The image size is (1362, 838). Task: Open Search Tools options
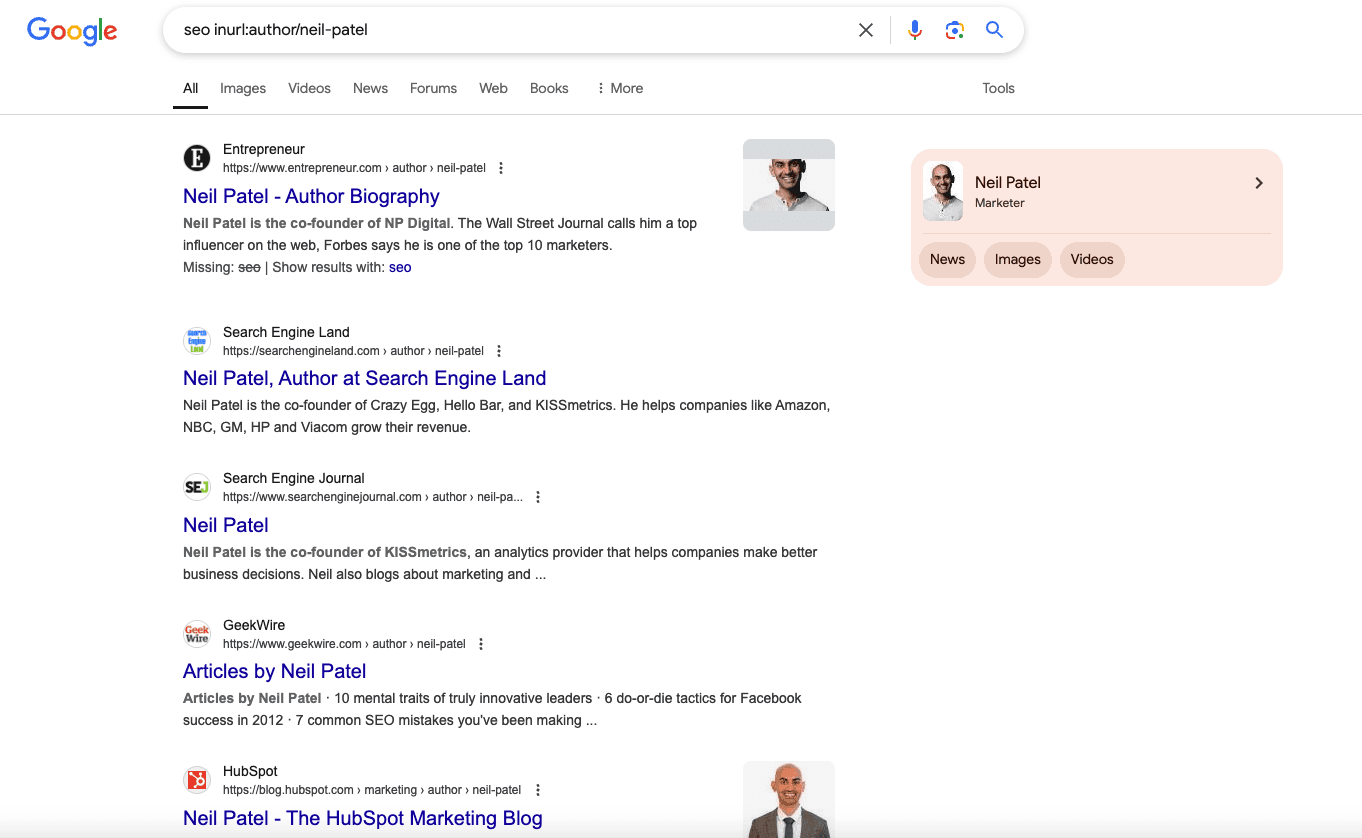(x=998, y=88)
